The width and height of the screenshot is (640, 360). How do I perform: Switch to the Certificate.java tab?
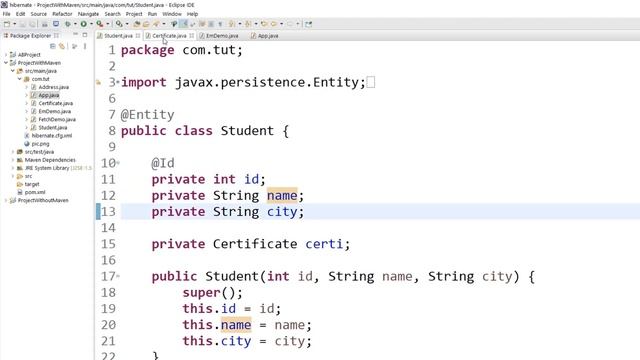[169, 36]
